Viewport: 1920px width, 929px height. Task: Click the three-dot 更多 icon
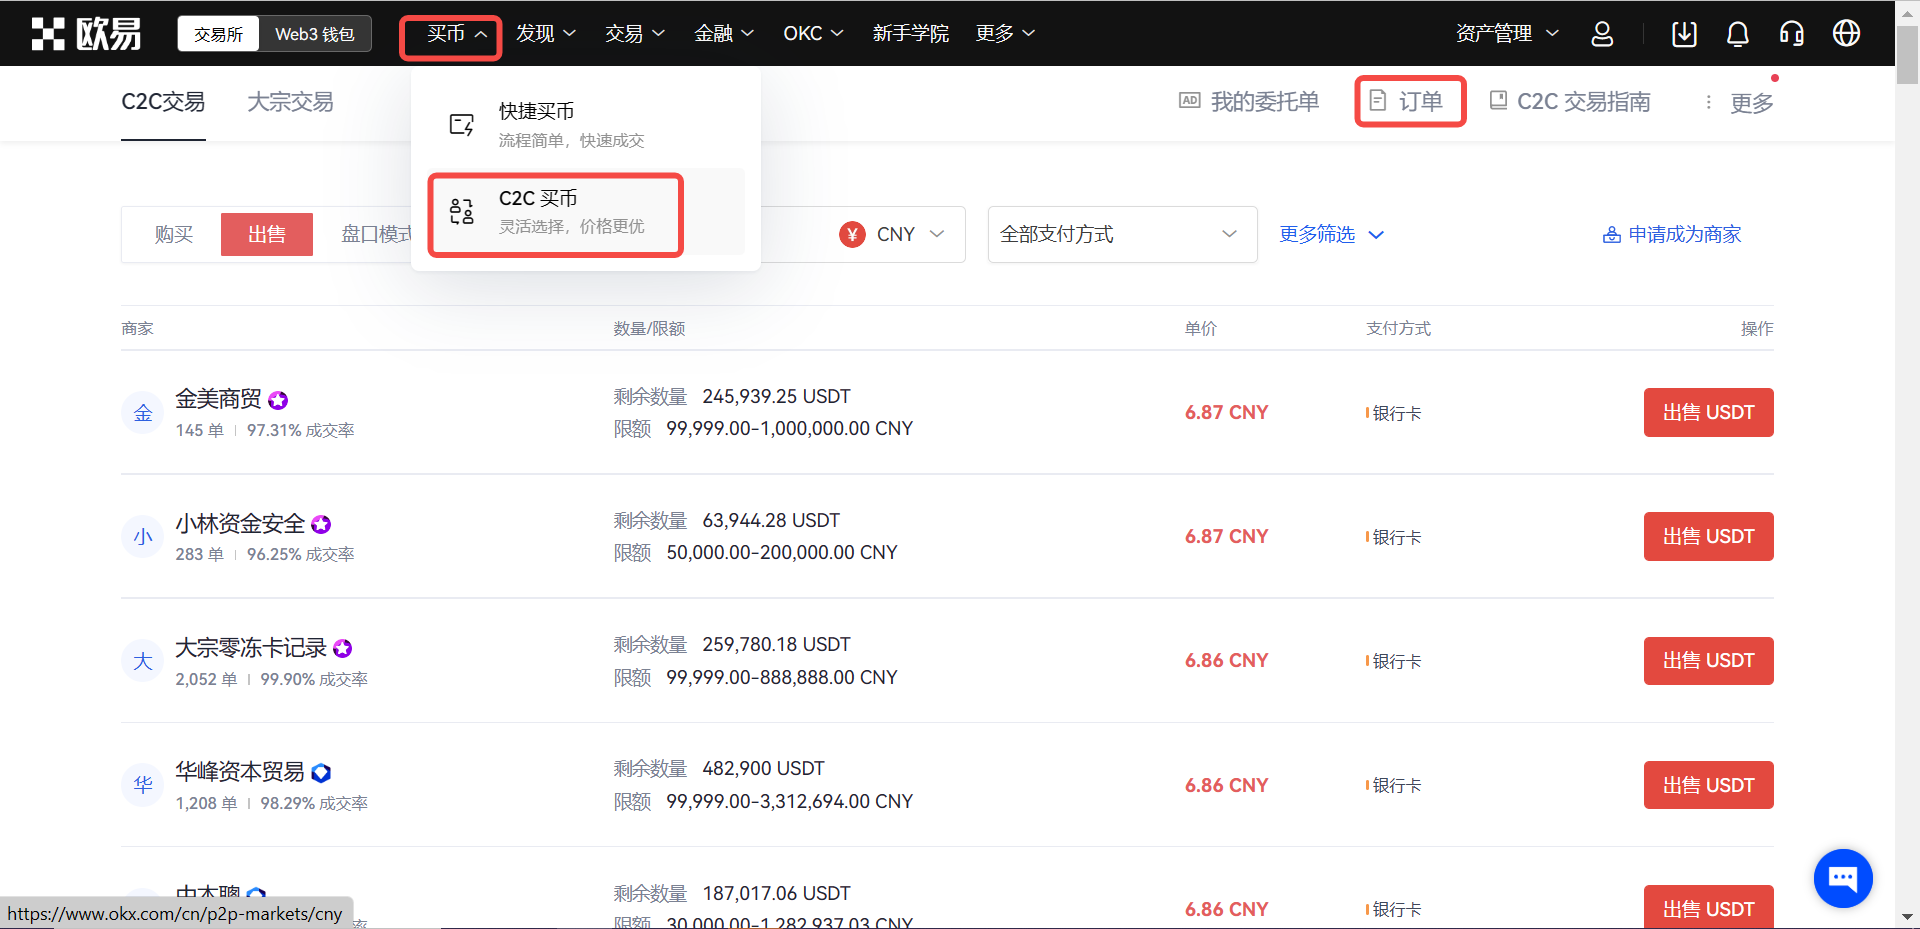click(x=1708, y=102)
